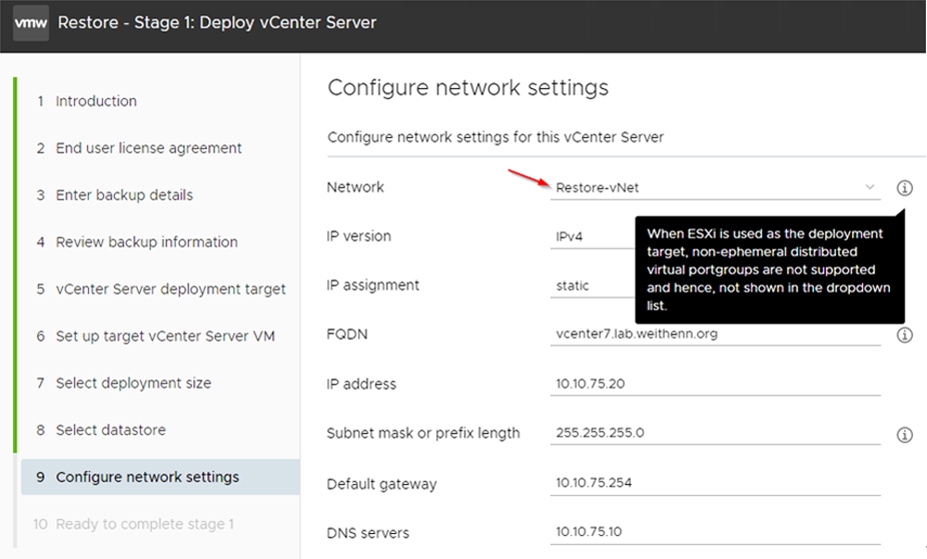Click the IP version label
The height and width of the screenshot is (559, 927).
tap(359, 236)
